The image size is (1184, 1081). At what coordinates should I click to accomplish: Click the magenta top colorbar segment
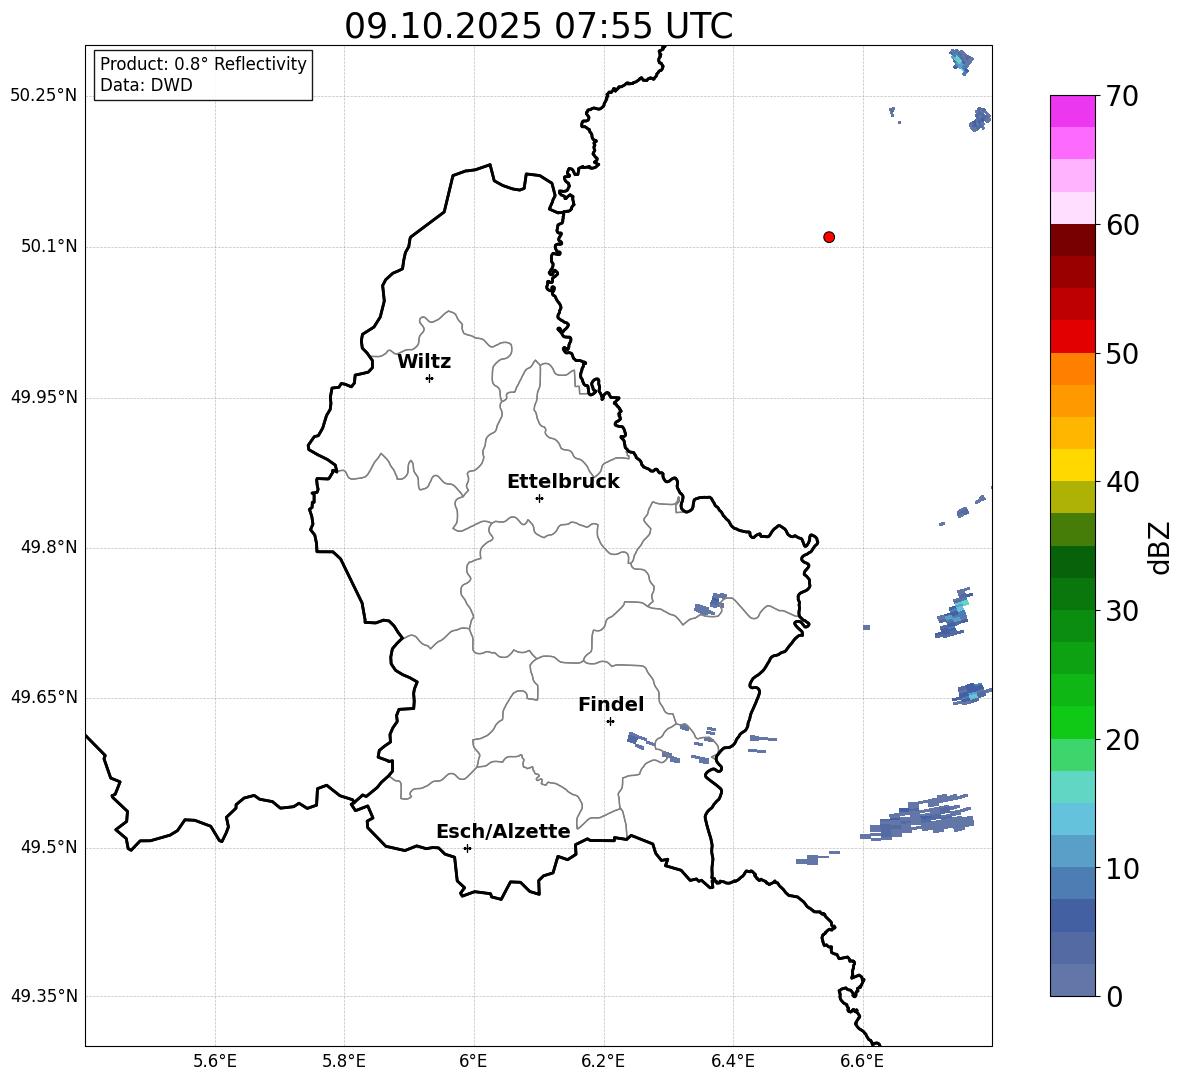[x=1072, y=111]
